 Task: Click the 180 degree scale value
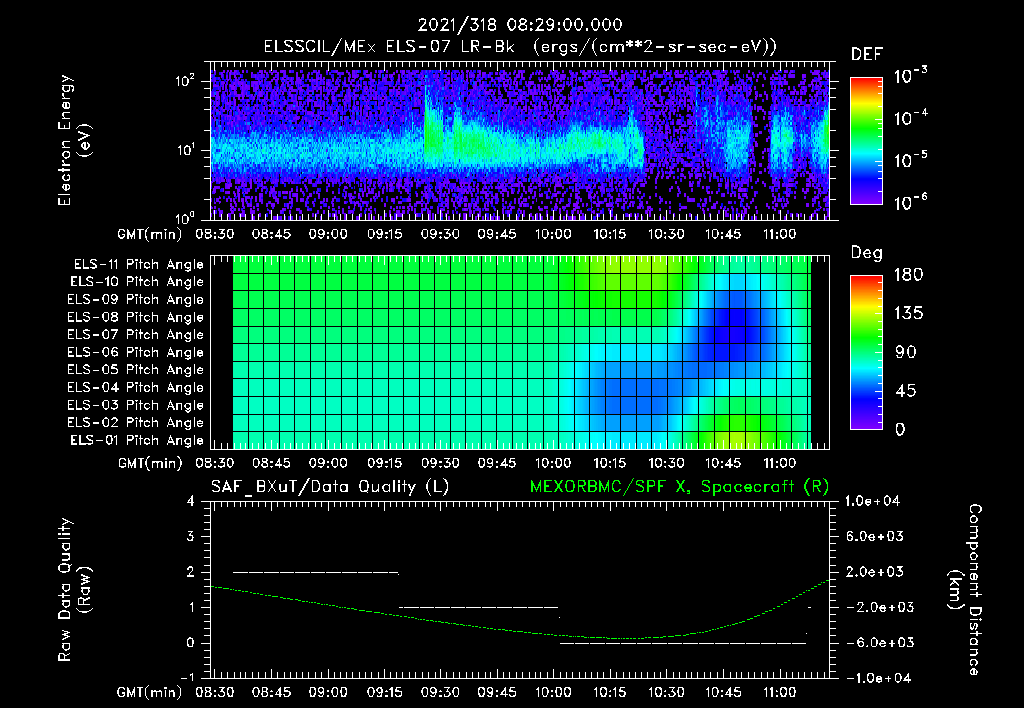click(x=908, y=274)
